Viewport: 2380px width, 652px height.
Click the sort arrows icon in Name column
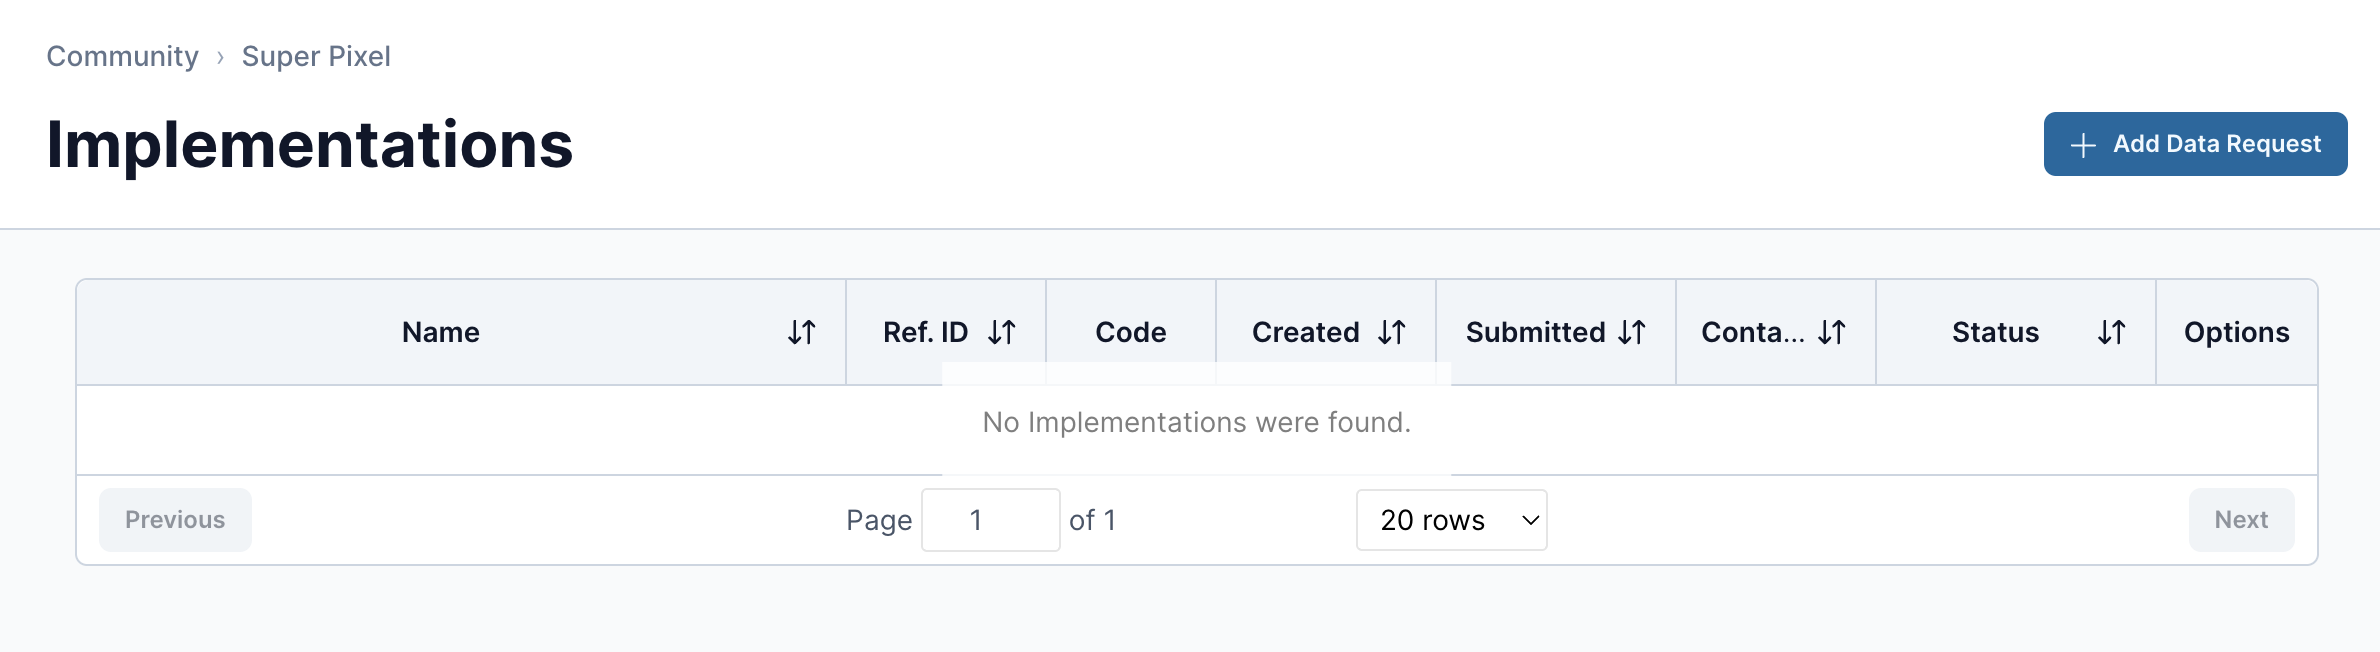[802, 332]
